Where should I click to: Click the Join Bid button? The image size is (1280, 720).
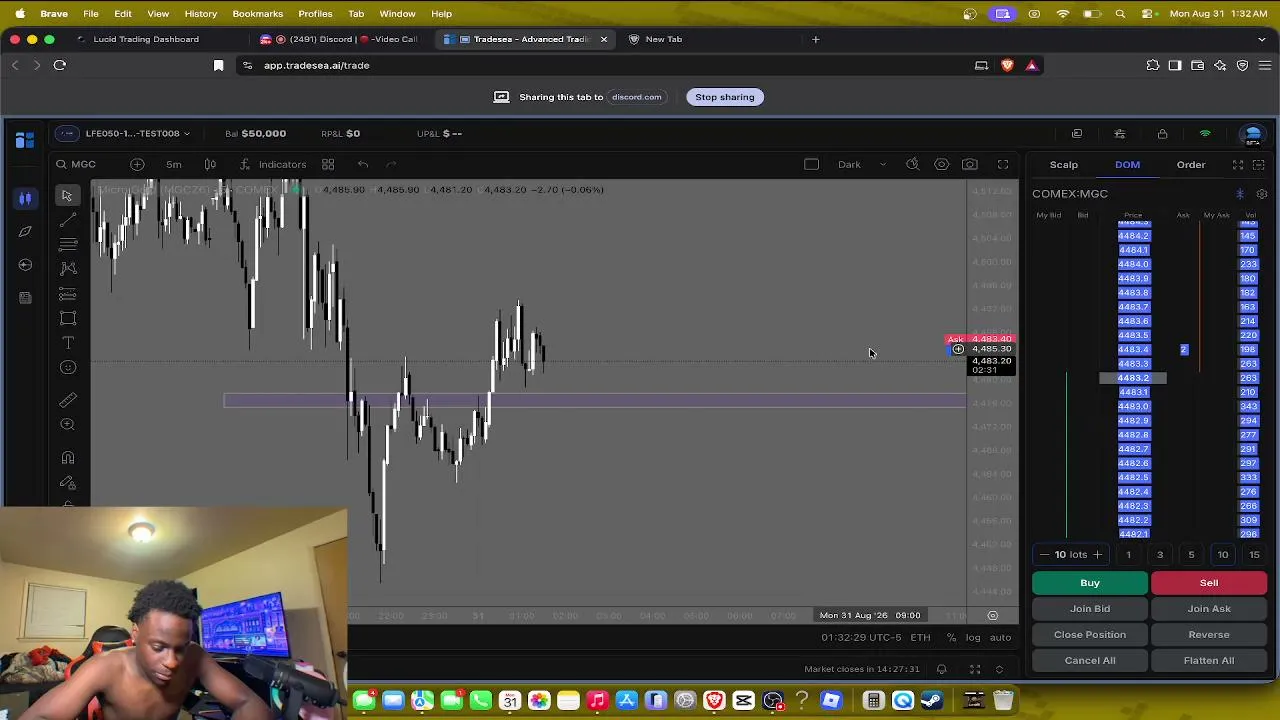pos(1090,609)
